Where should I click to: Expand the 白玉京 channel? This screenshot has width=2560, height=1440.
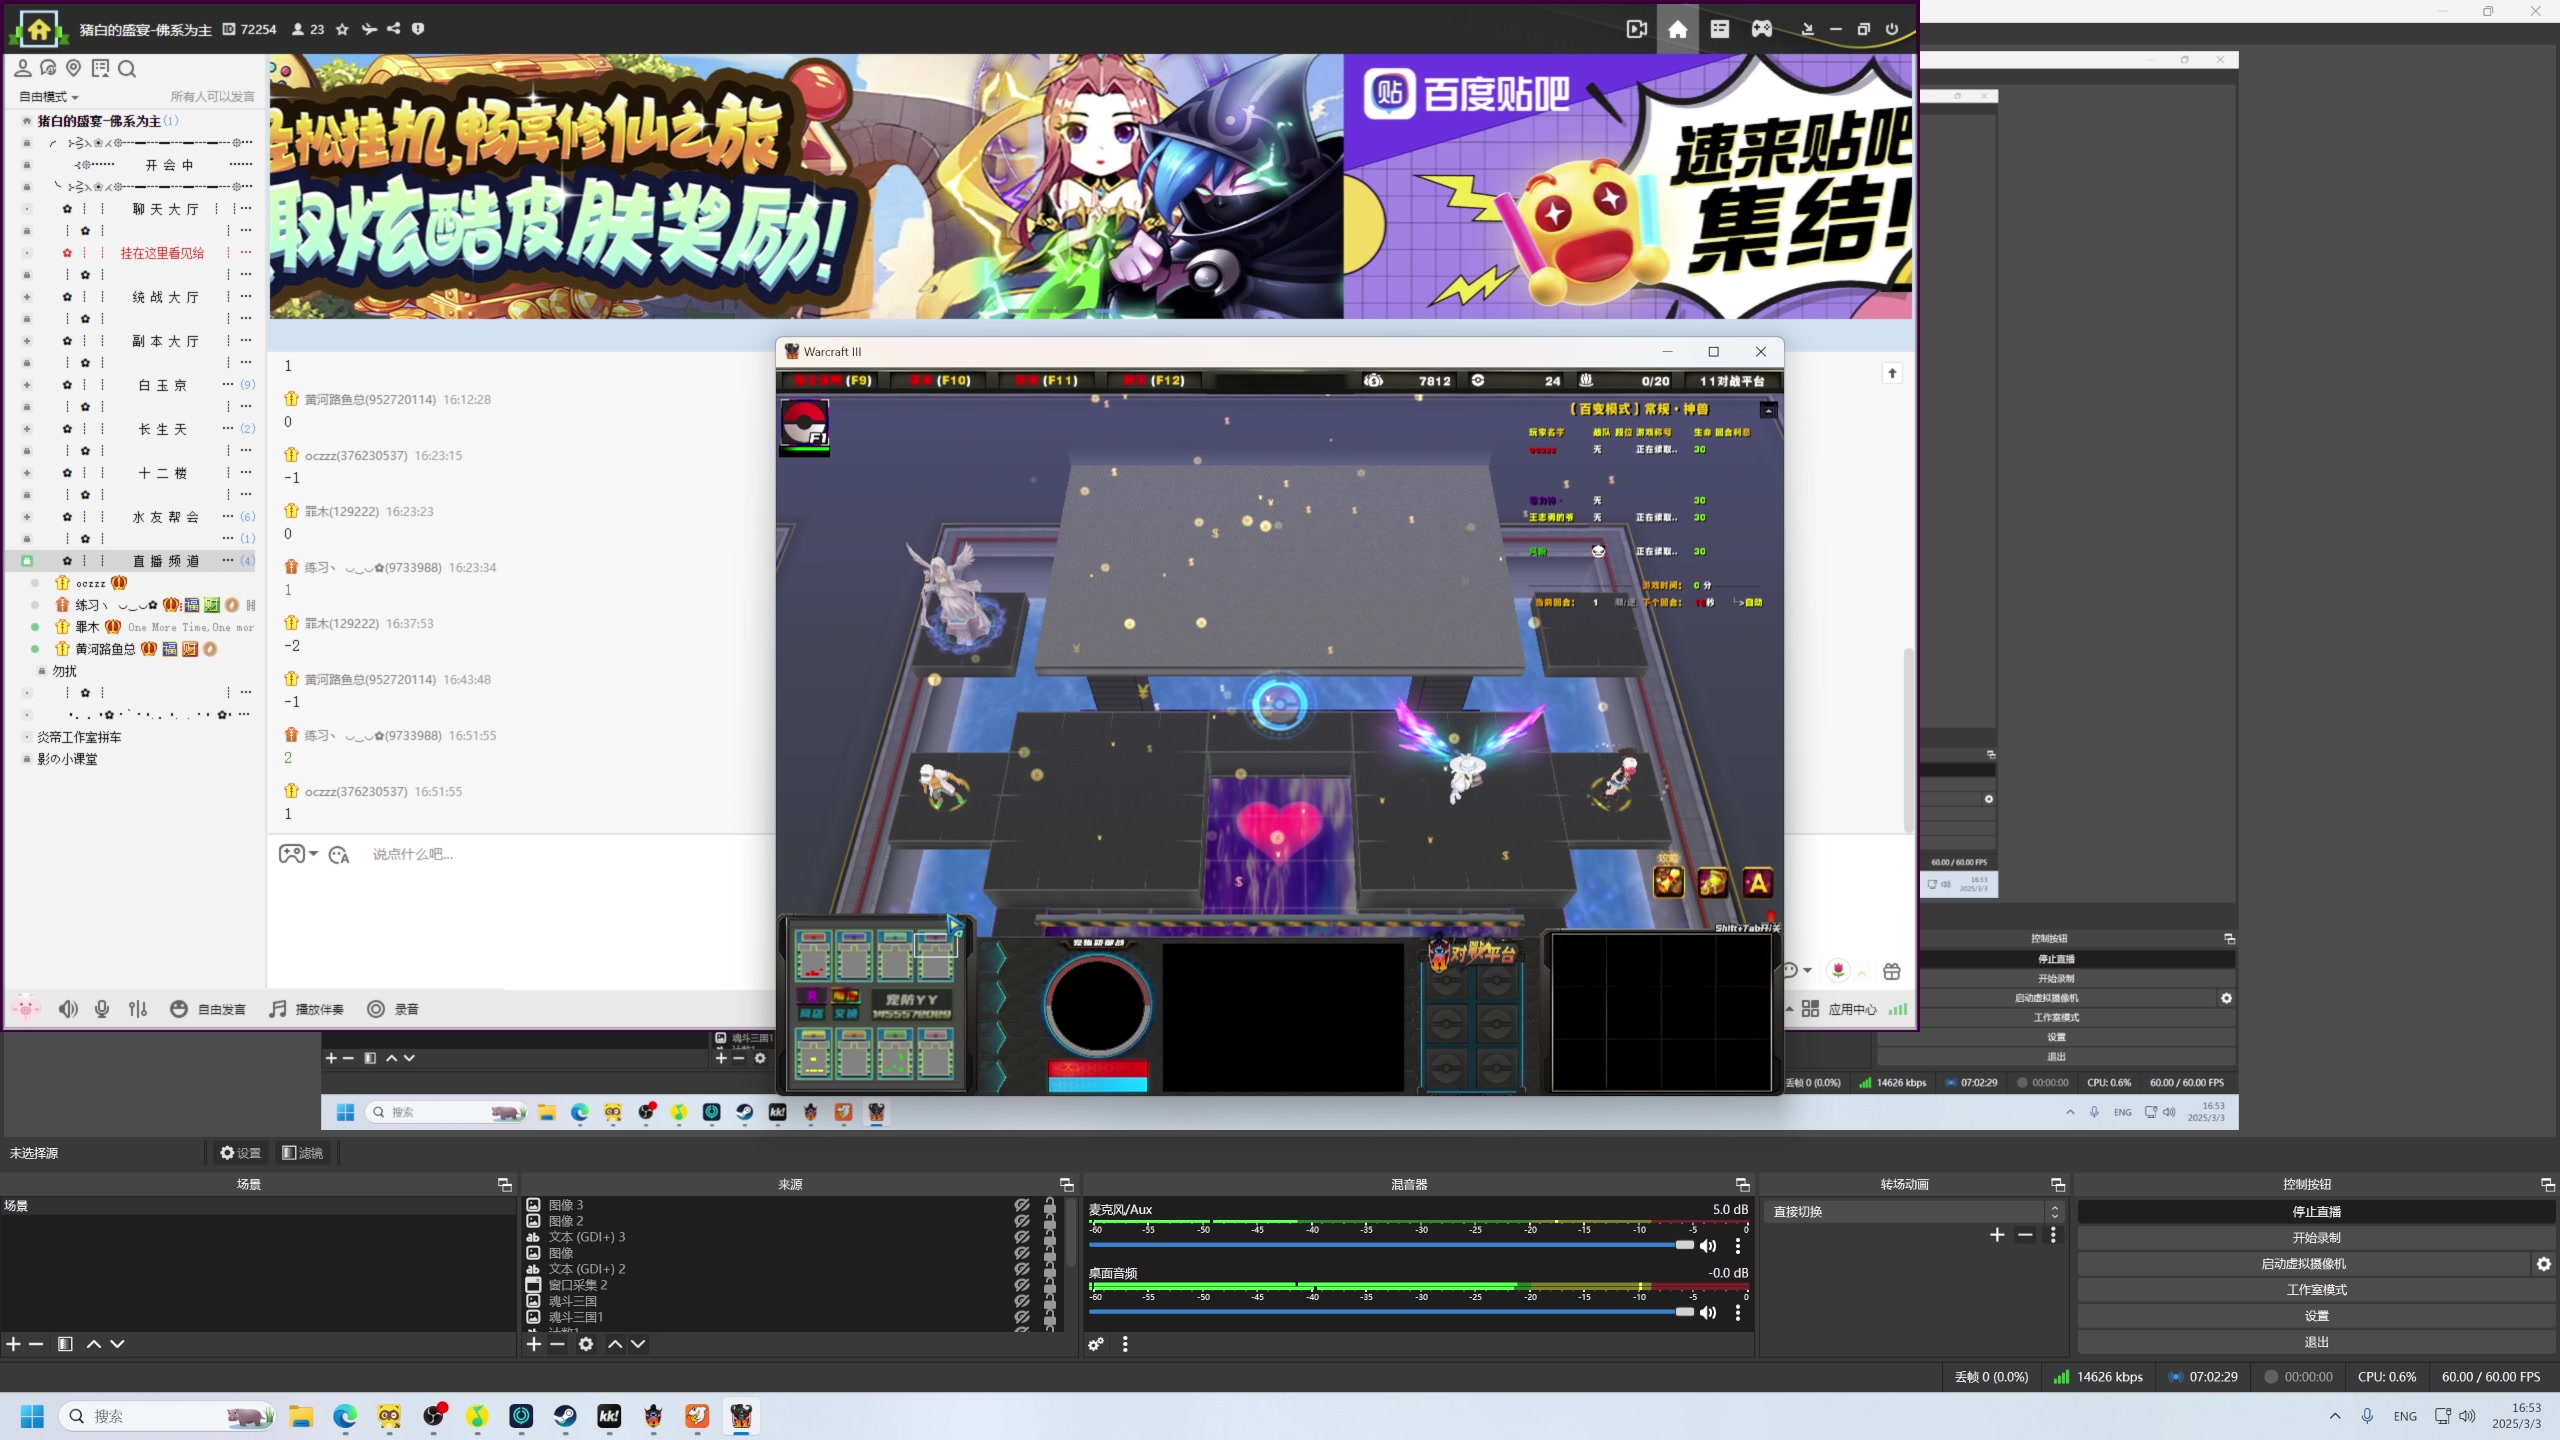click(27, 385)
